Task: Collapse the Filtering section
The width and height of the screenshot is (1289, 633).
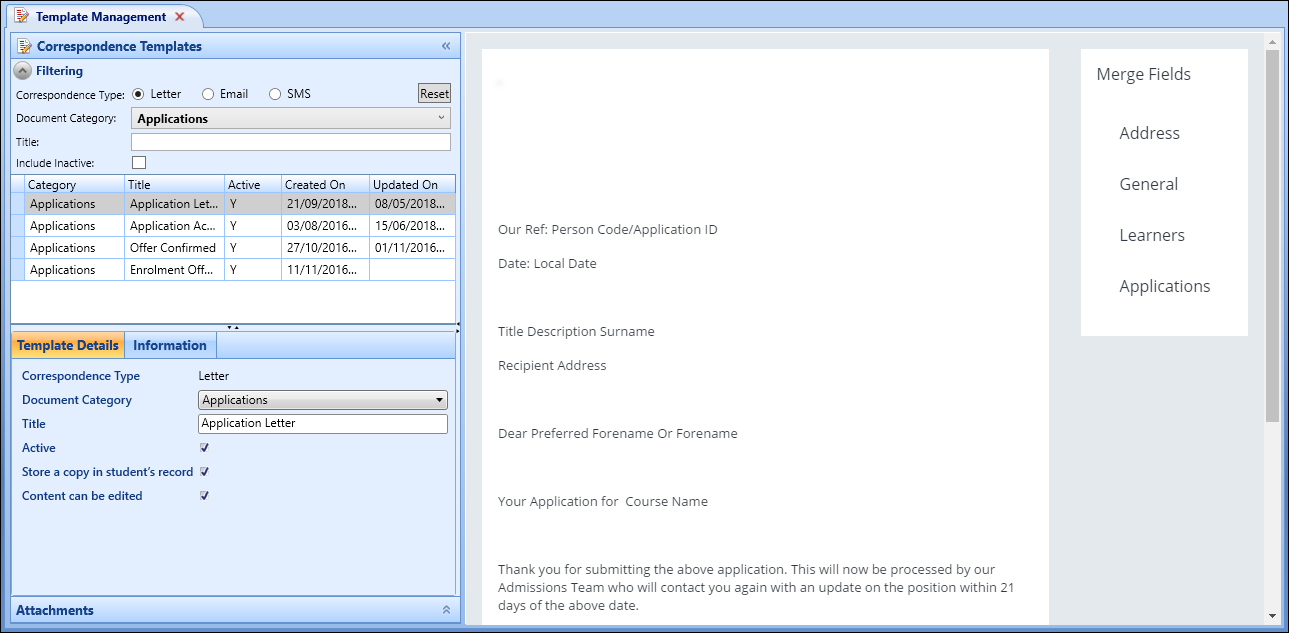Action: 22,71
